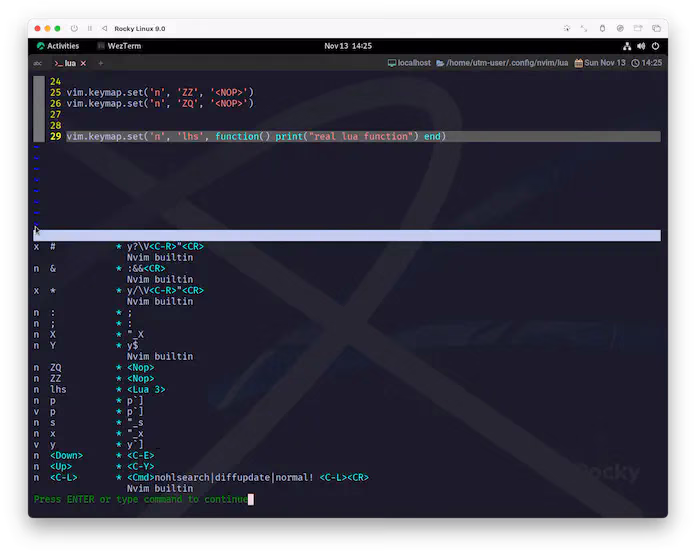
Task: Click the folder icon before the nvim/lua path
Action: tap(440, 63)
